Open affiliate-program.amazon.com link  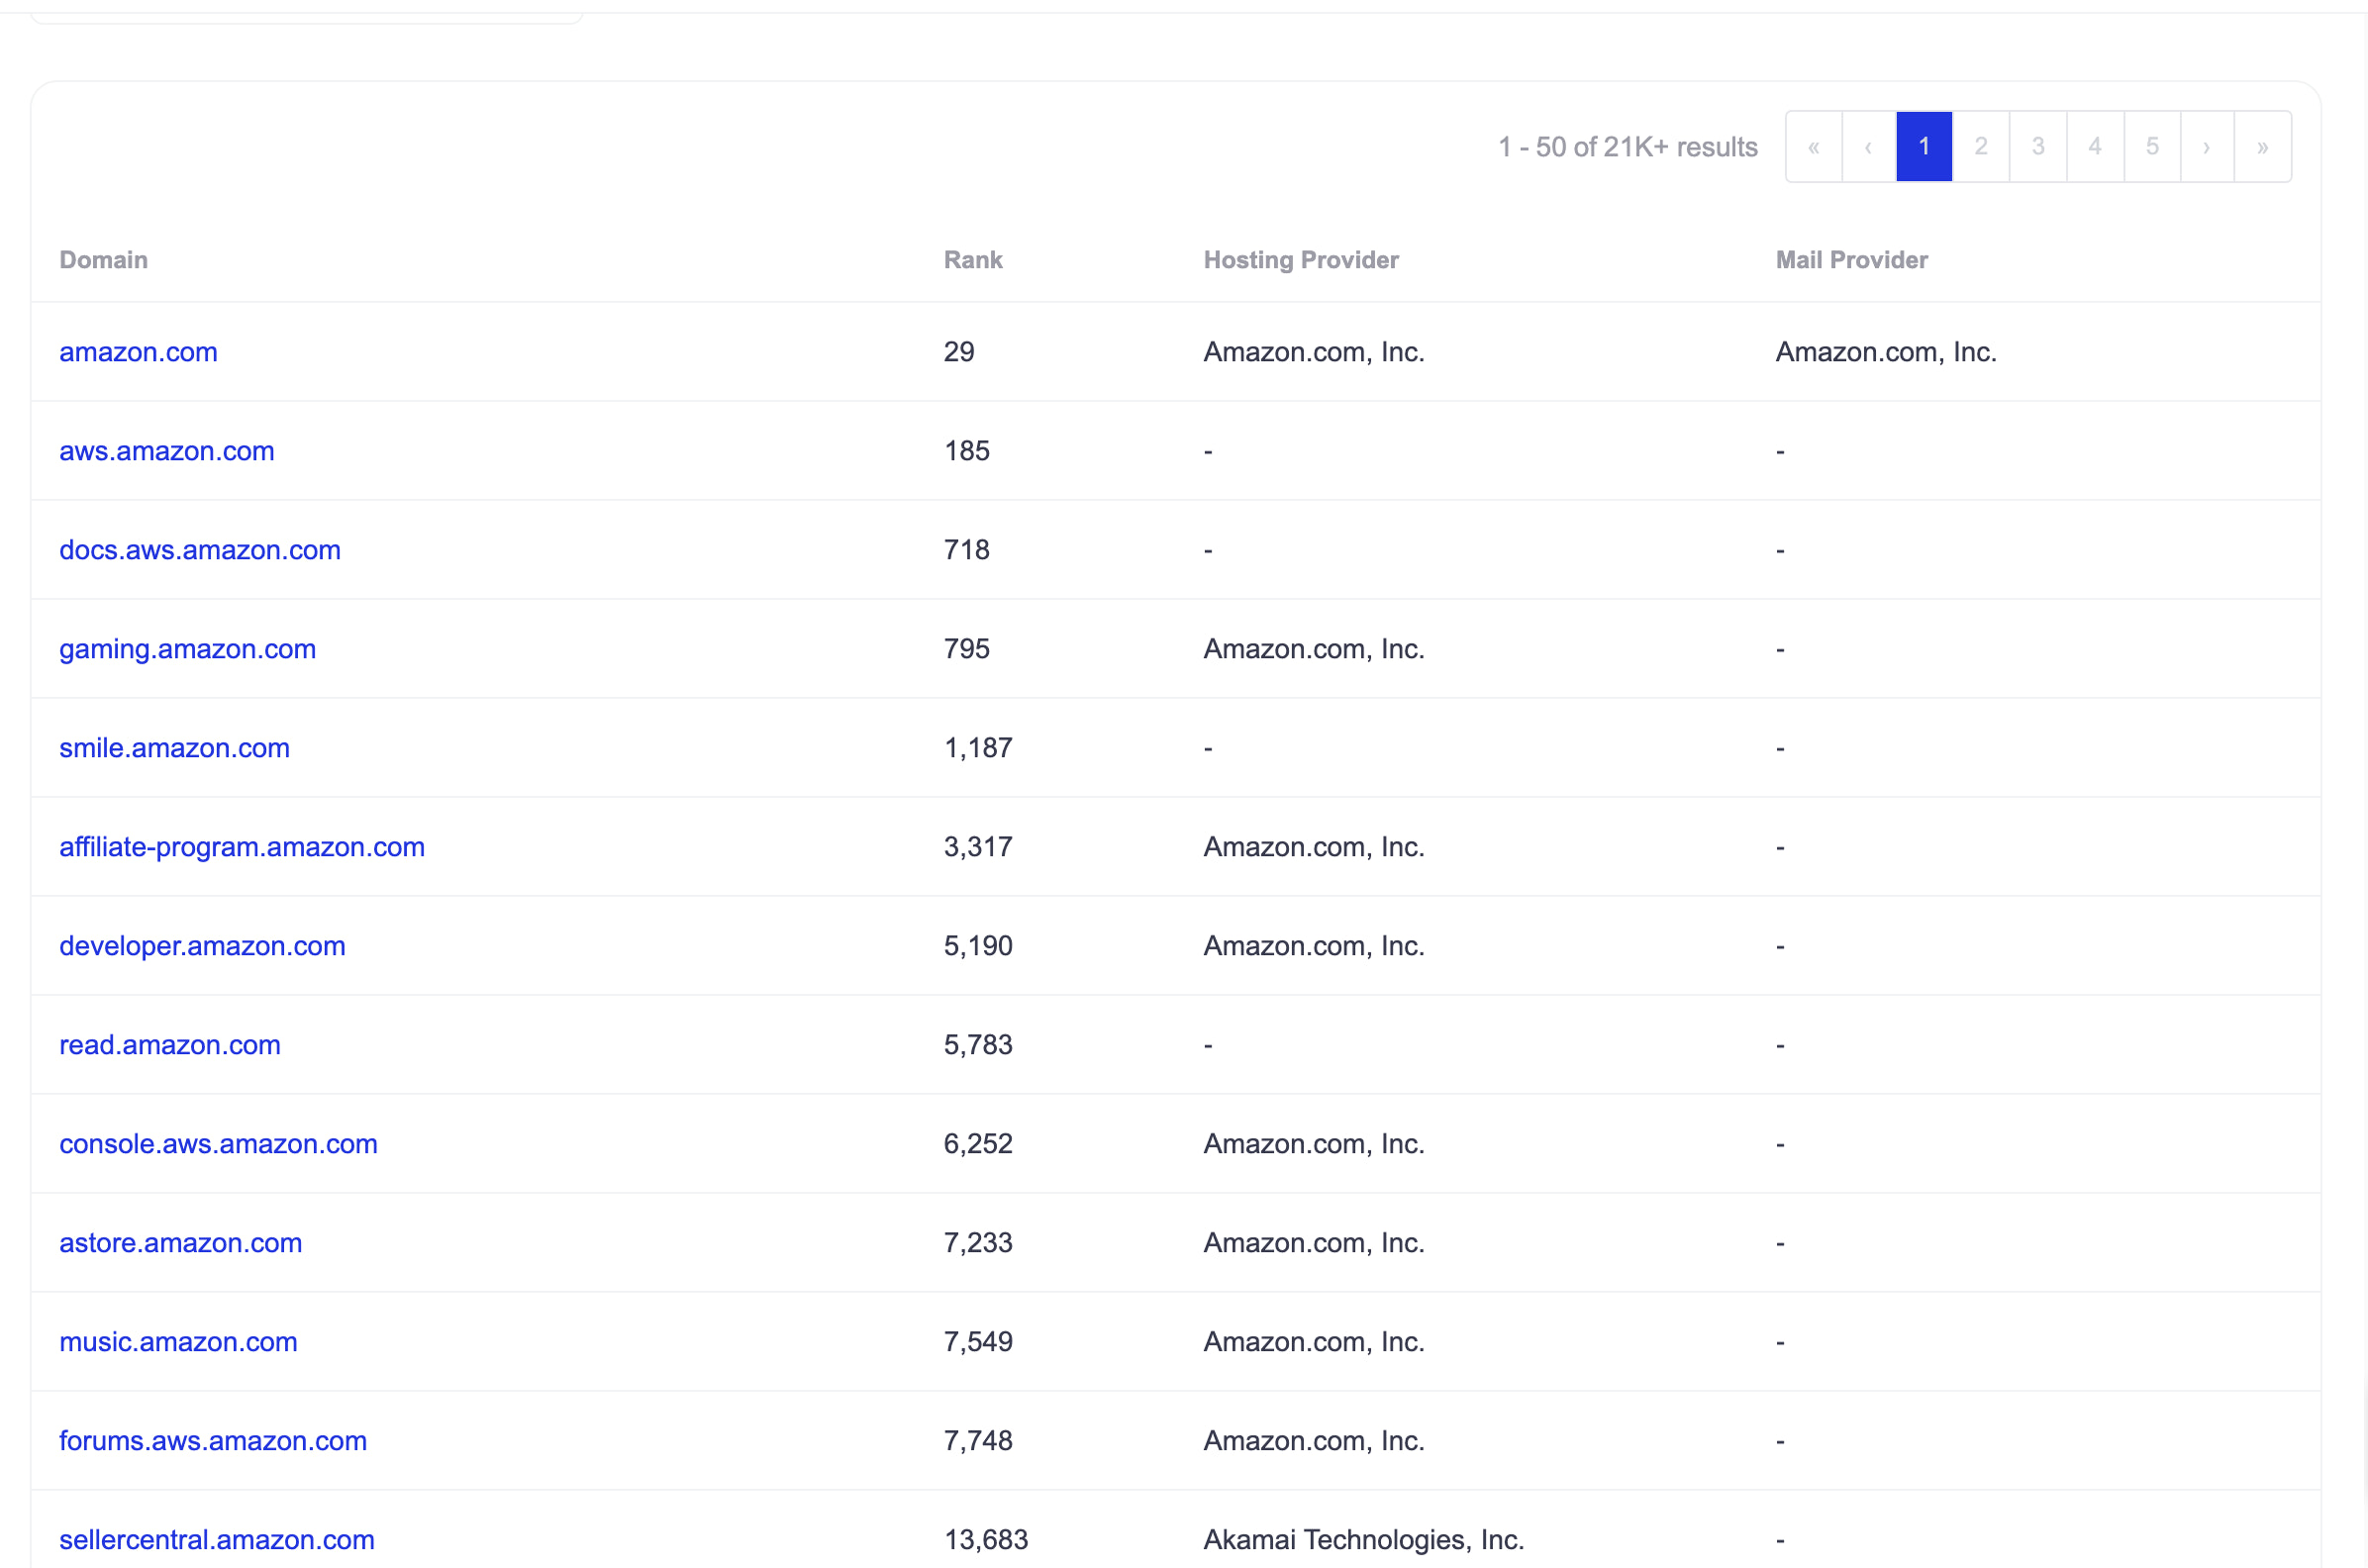(x=241, y=847)
